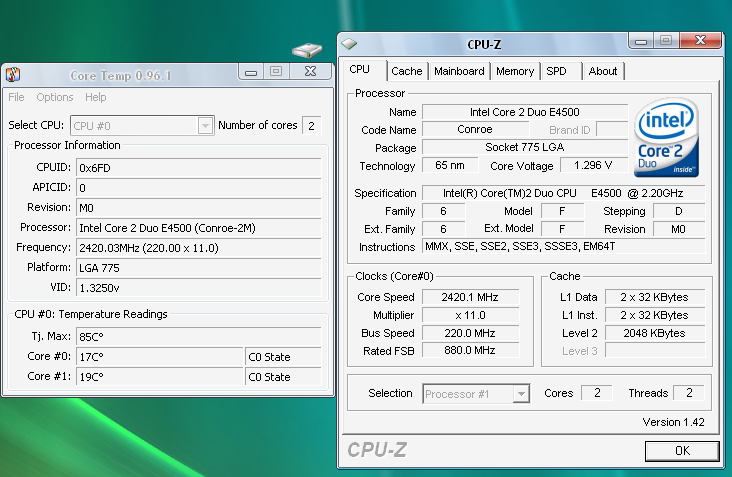The height and width of the screenshot is (477, 732).
Task: Click the Intel Core 2 Duo logo
Action: pyautogui.click(x=665, y=138)
